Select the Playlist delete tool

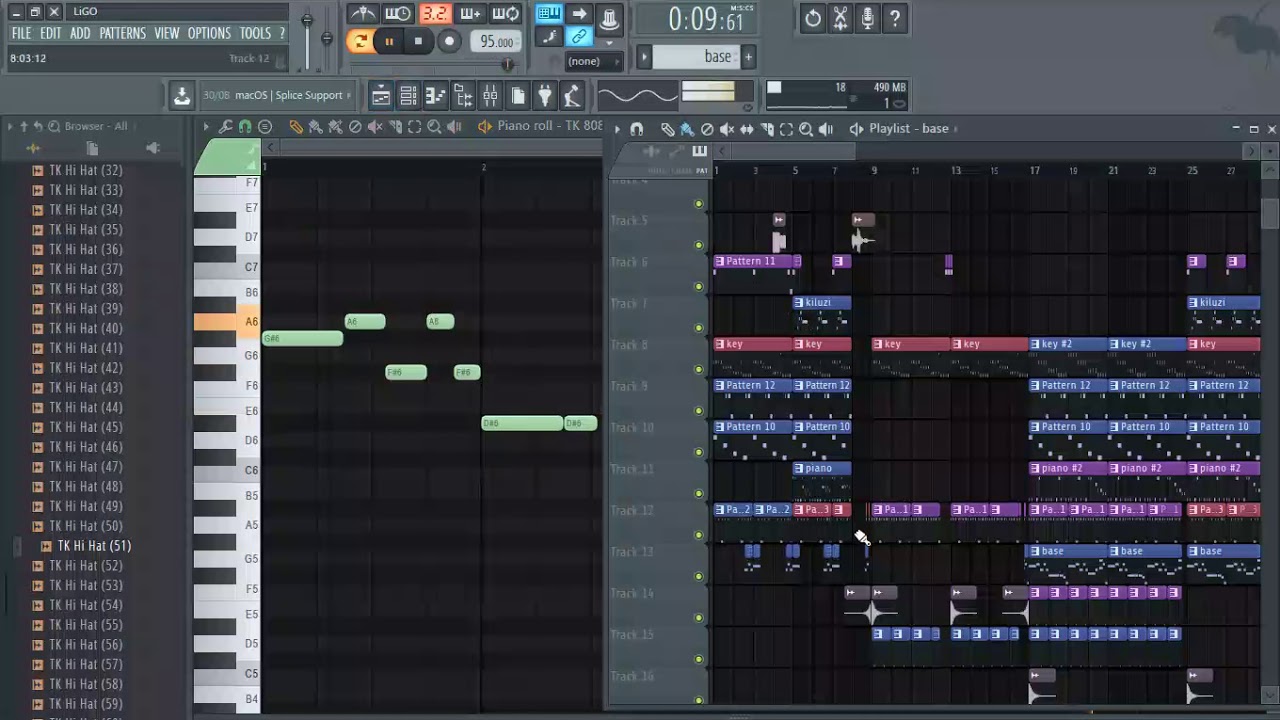tap(707, 129)
